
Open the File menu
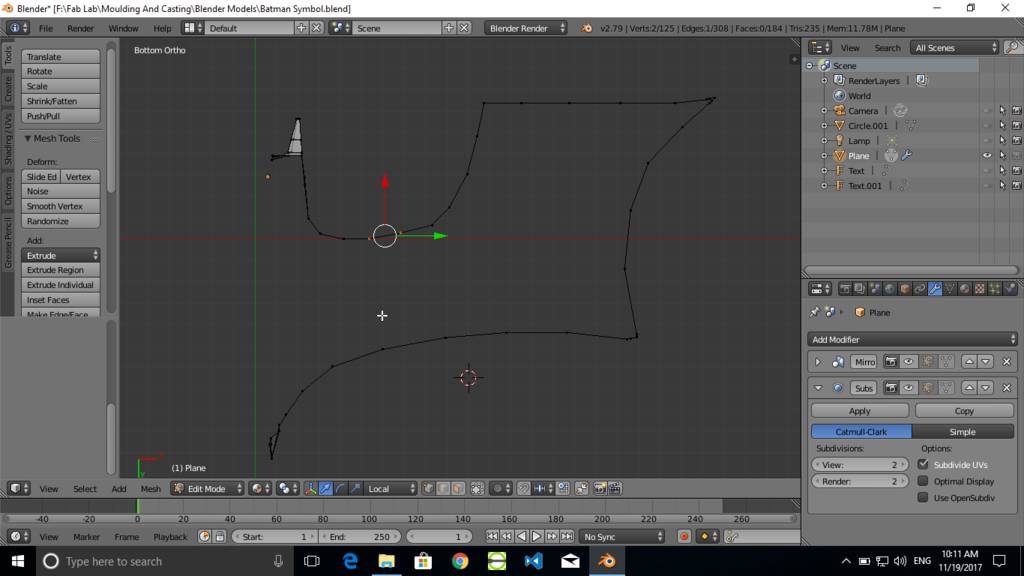point(46,28)
